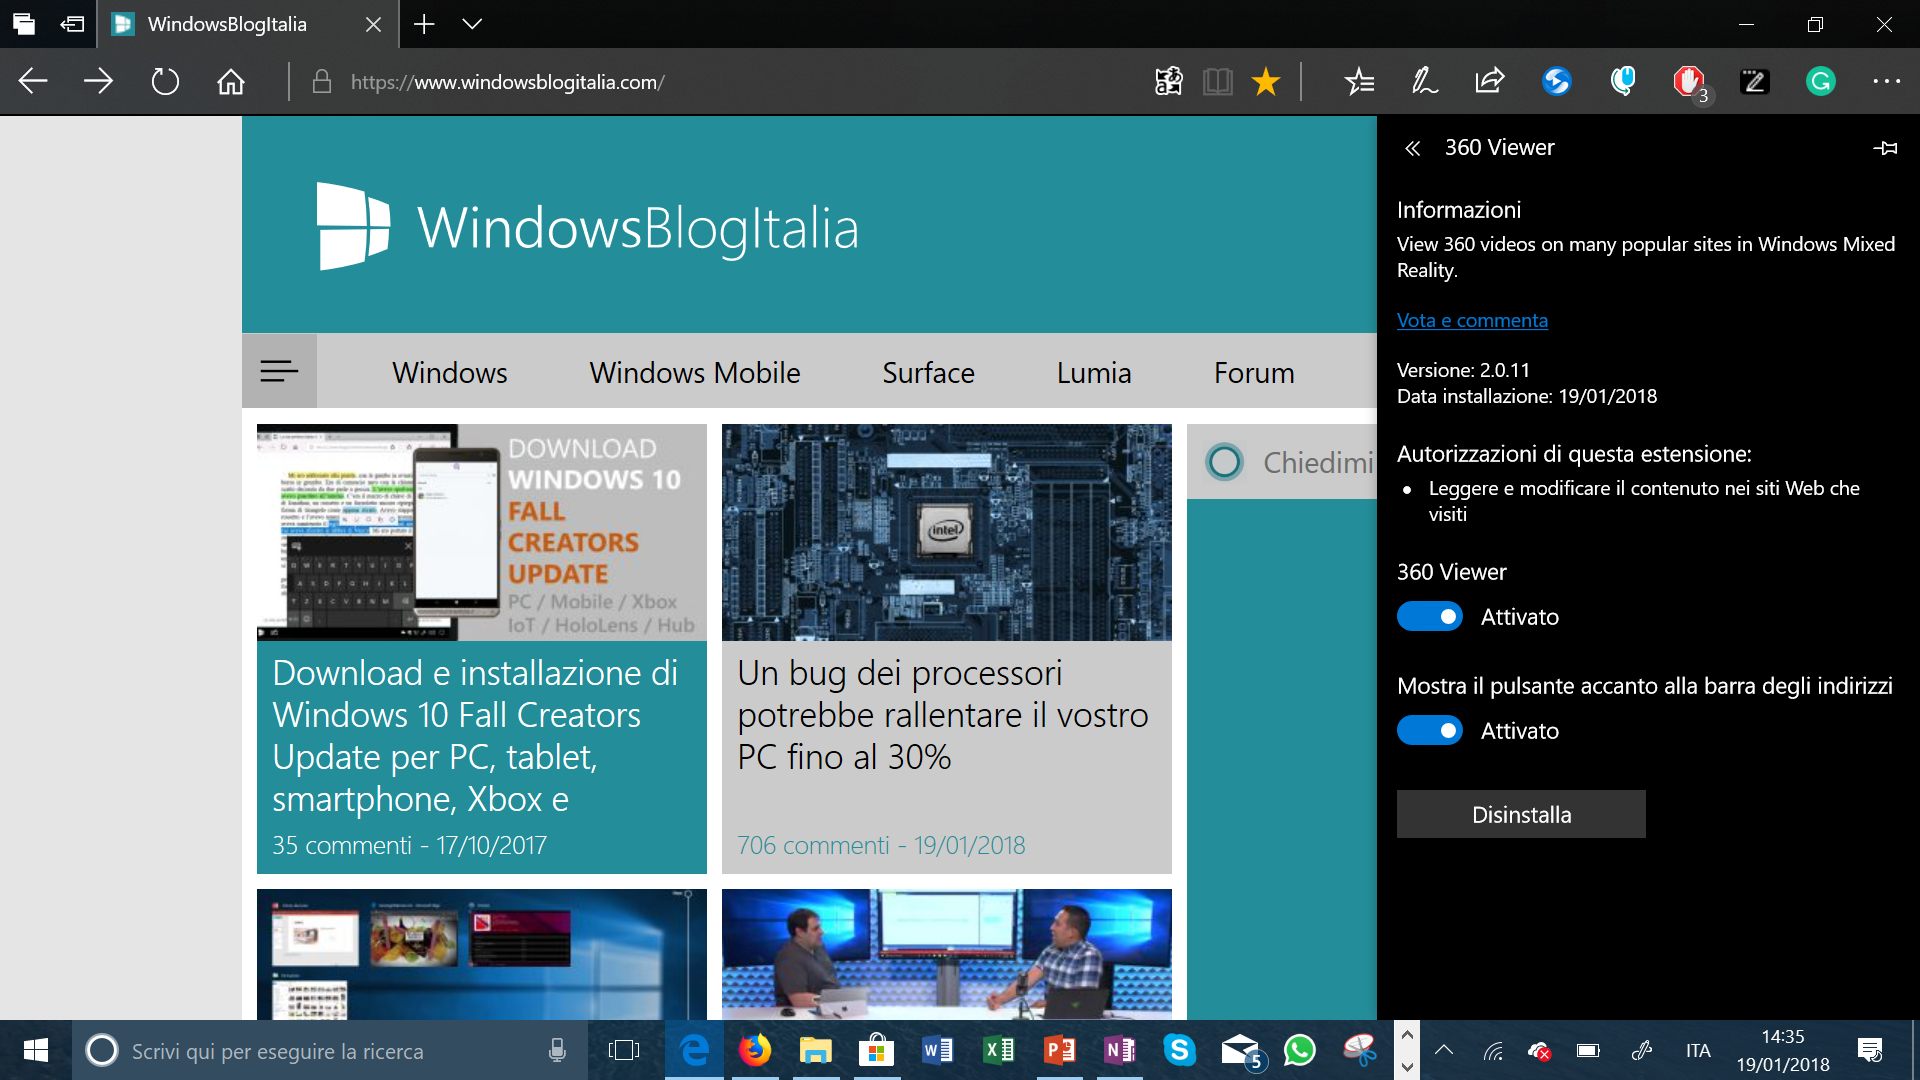Screen dimensions: 1920x1080
Task: Open the red ad blocker shield icon
Action: pyautogui.click(x=1689, y=81)
